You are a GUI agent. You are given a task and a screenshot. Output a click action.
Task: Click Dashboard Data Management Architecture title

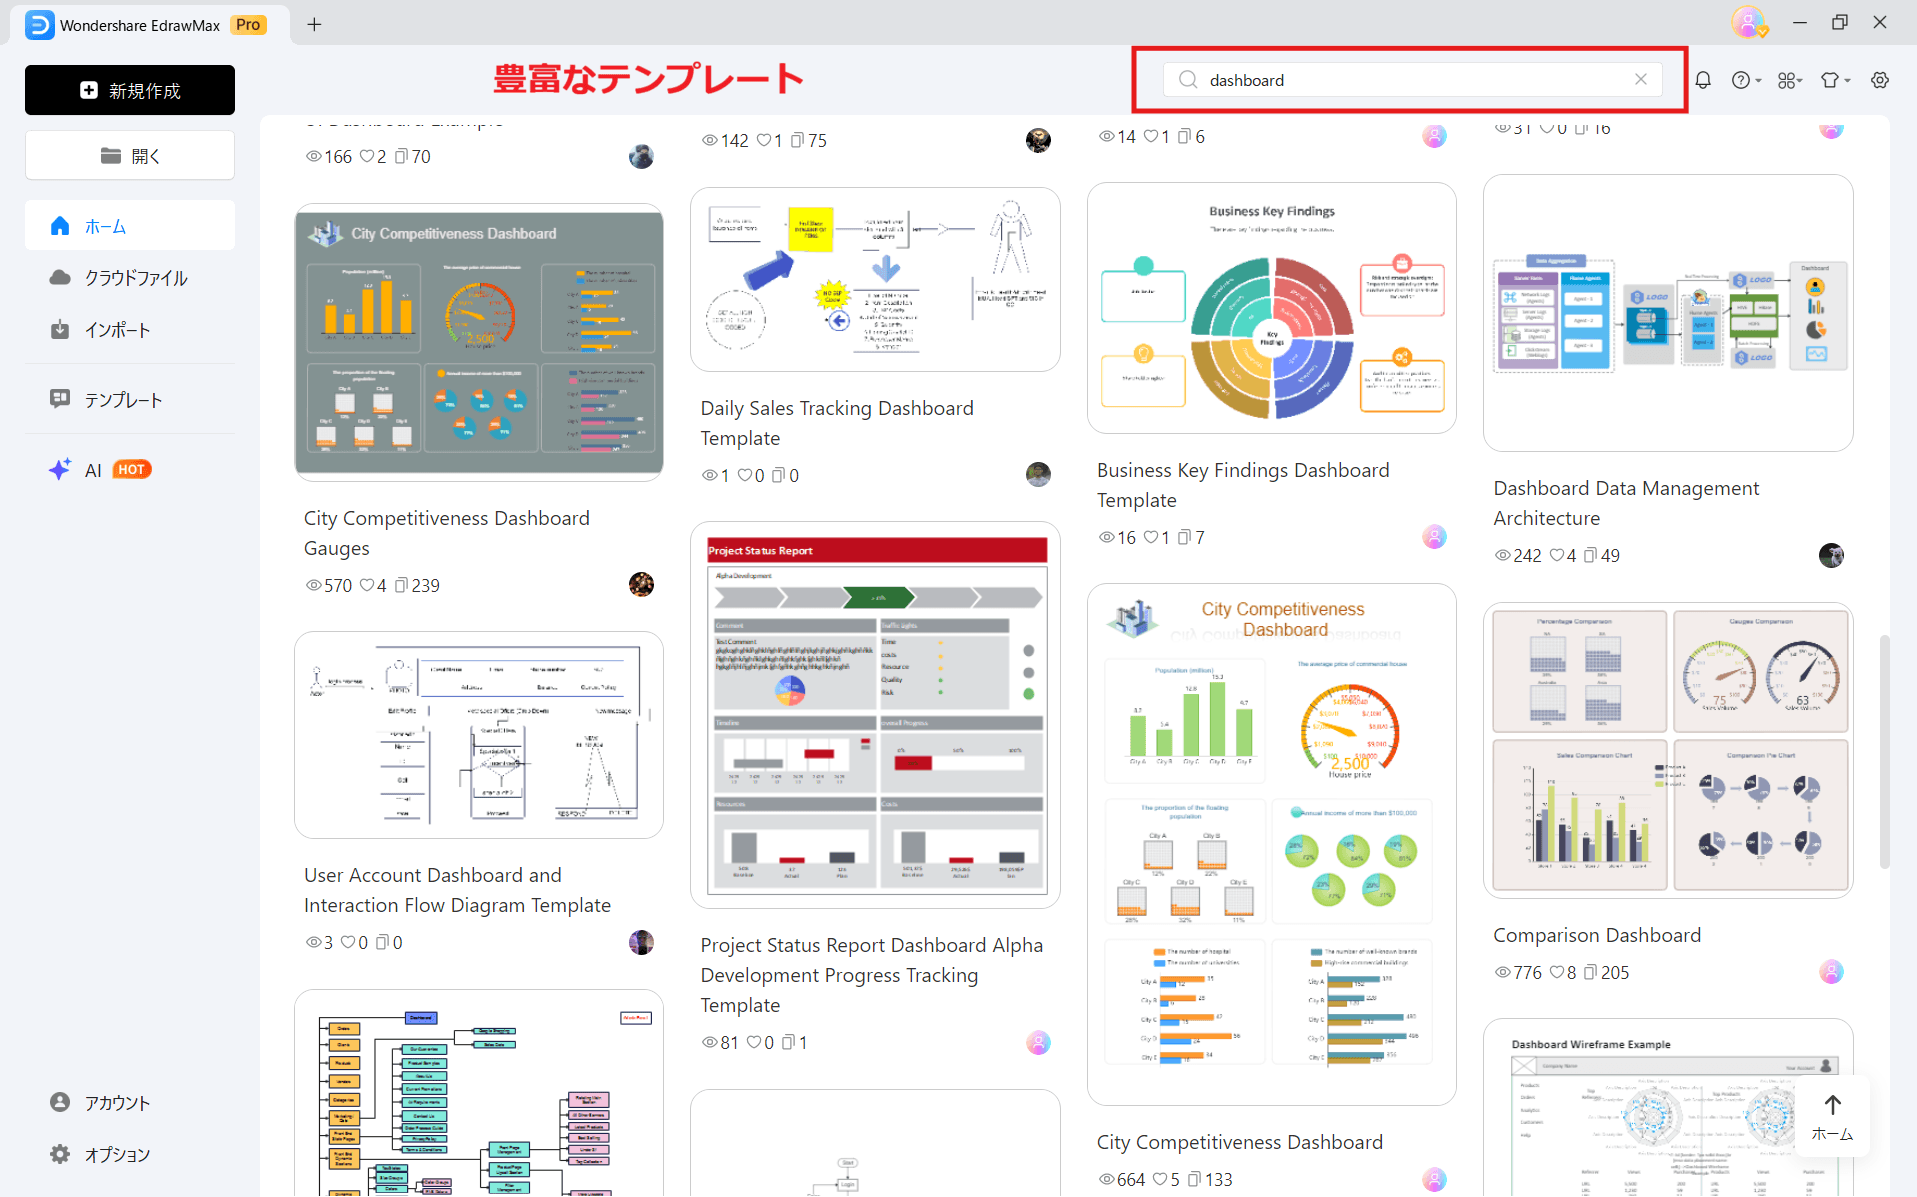point(1626,503)
